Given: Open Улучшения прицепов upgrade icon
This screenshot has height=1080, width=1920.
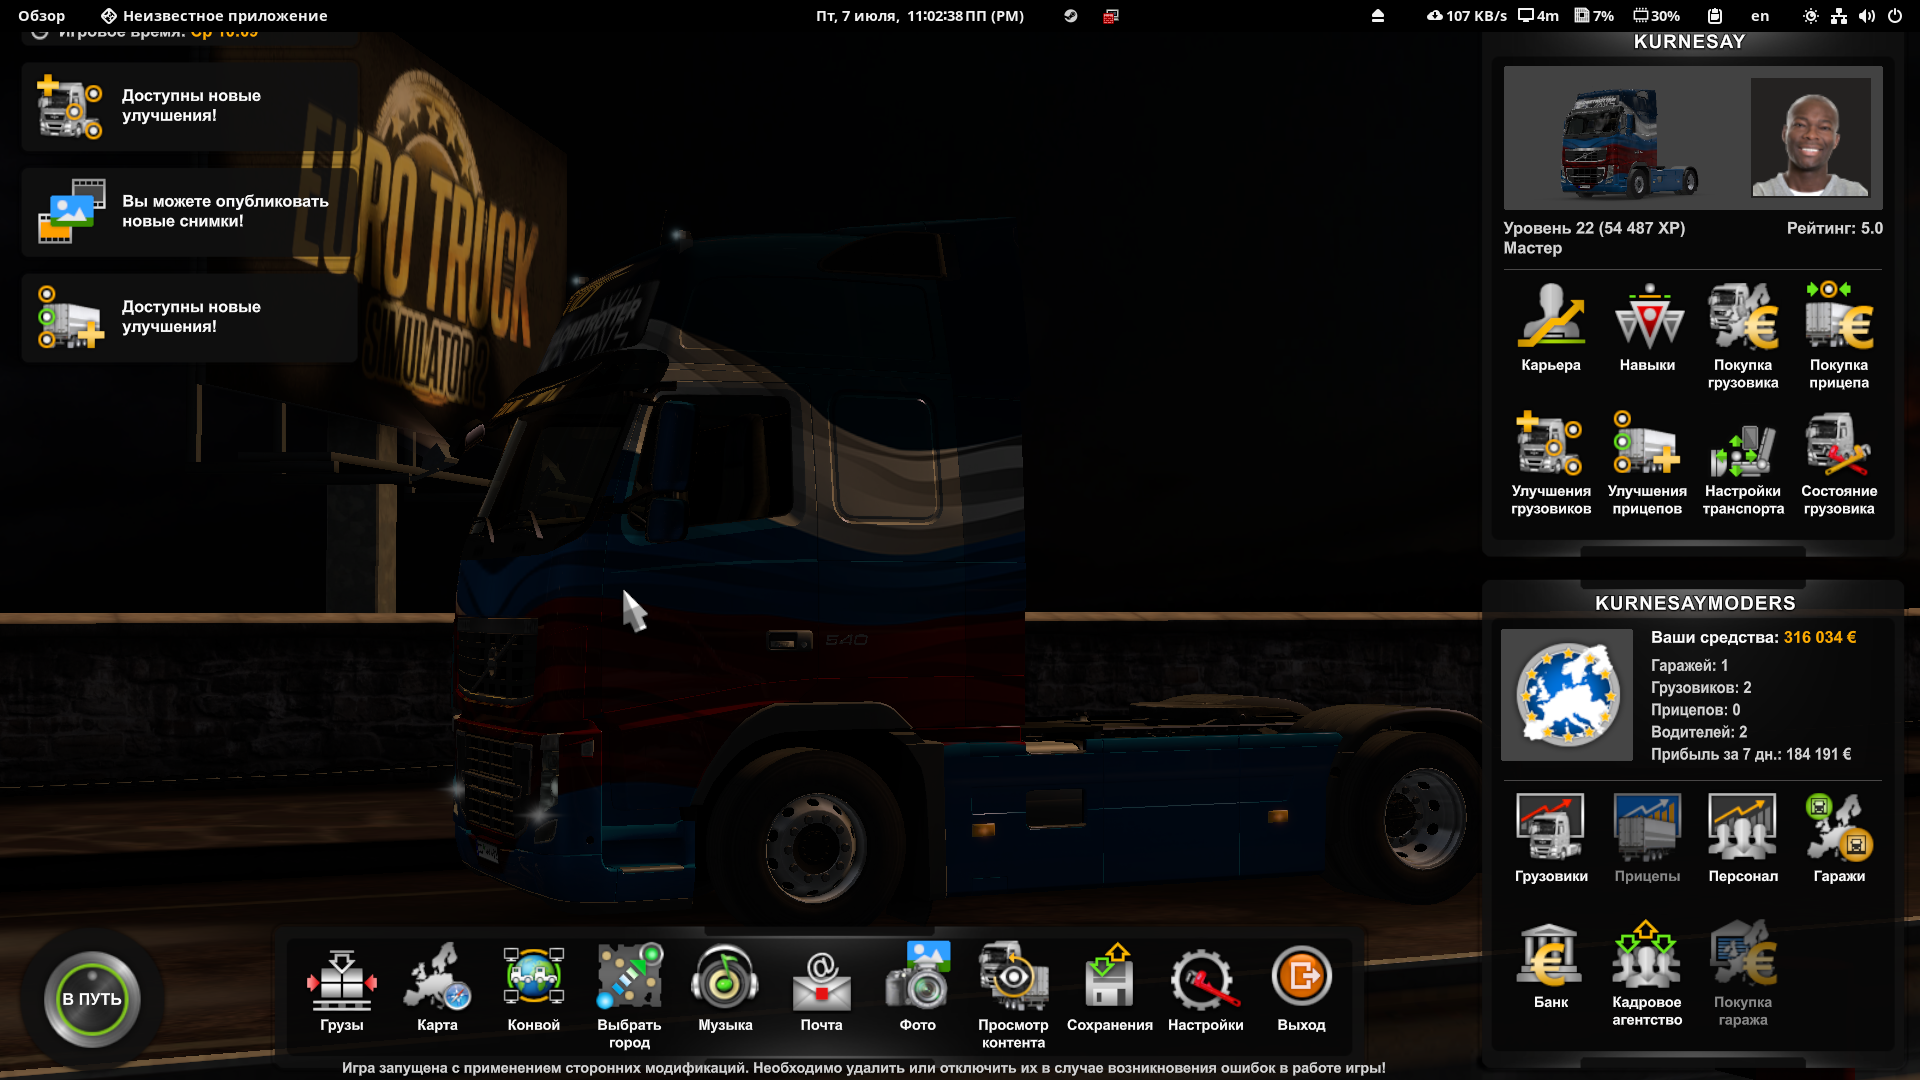Looking at the screenshot, I should (x=1647, y=443).
